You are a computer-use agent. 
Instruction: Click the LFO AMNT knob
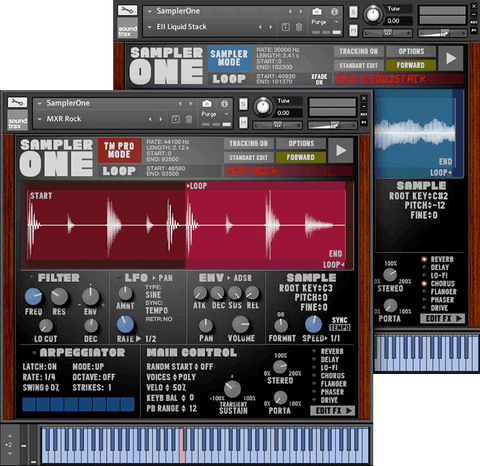pos(125,293)
